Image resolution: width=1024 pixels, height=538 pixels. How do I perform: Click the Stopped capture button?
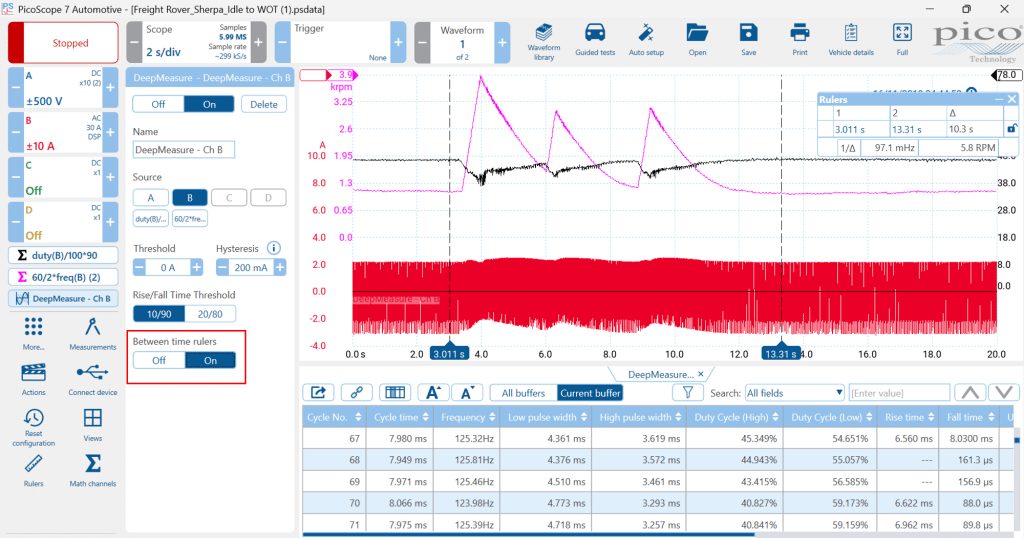63,42
